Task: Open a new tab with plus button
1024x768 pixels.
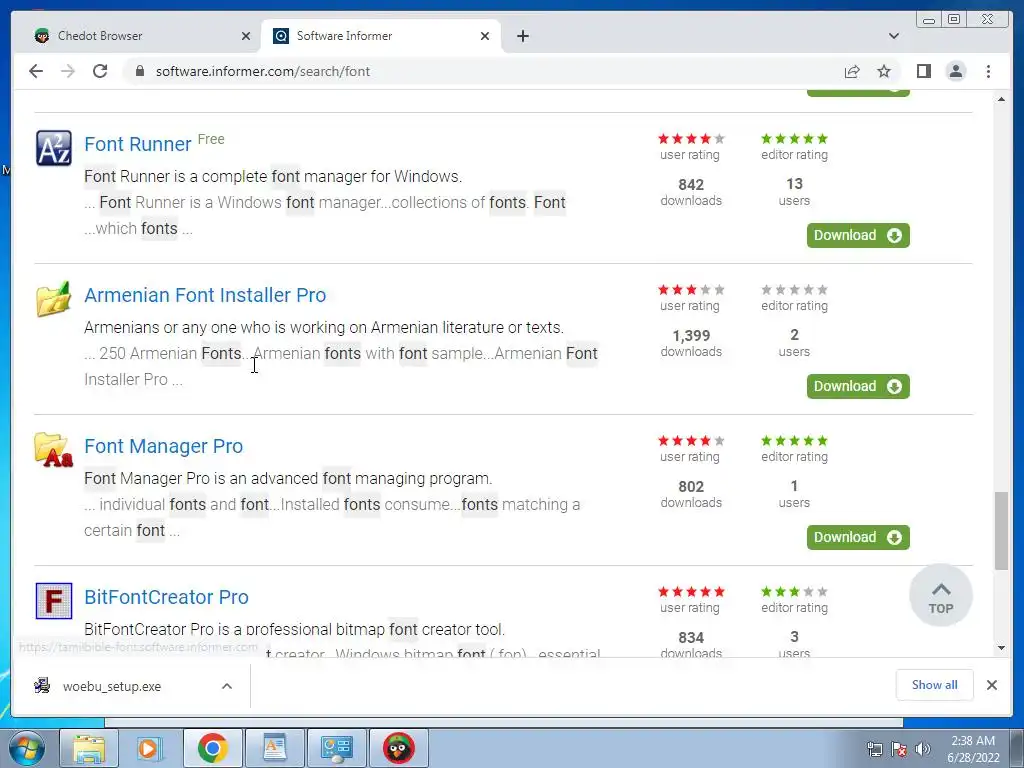Action: (x=522, y=36)
